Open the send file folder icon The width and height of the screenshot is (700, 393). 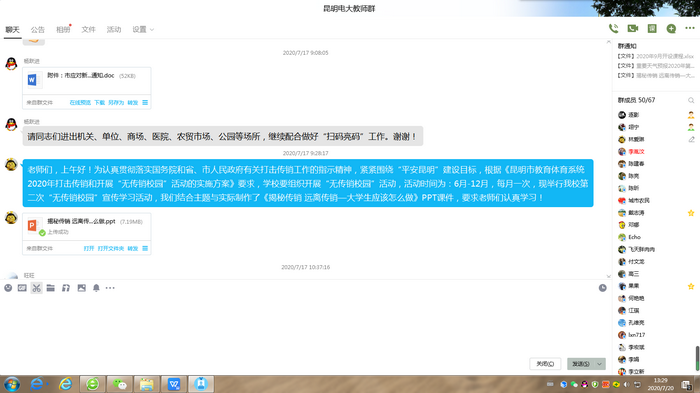click(x=51, y=288)
